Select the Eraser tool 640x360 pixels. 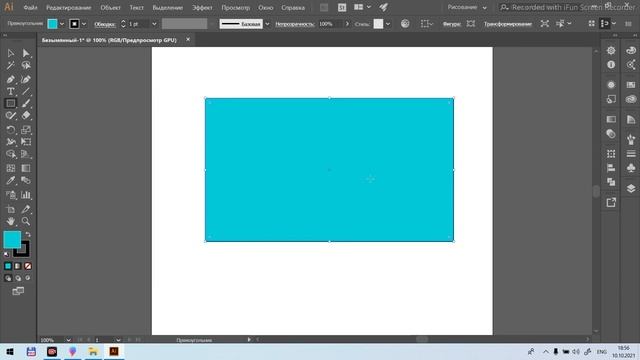pyautogui.click(x=26, y=116)
